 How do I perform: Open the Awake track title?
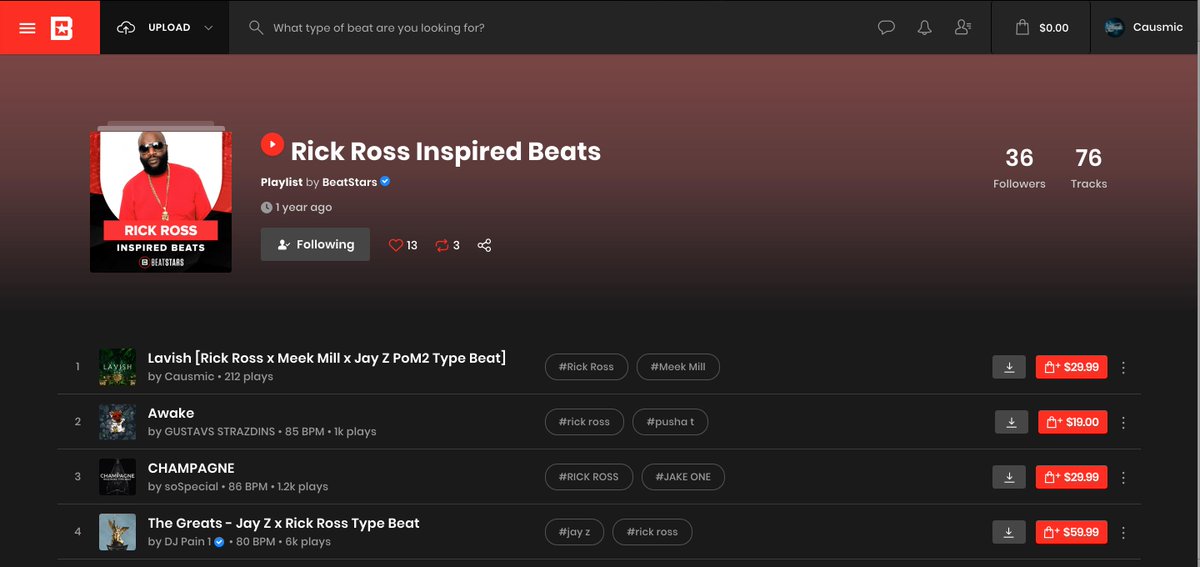coord(171,413)
